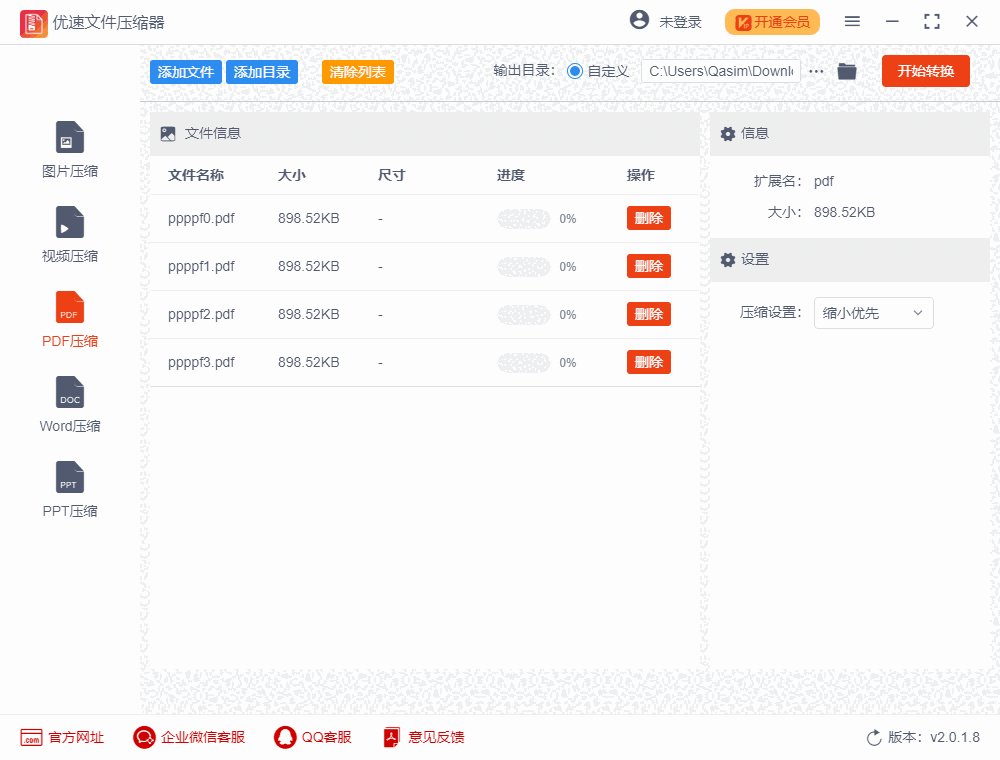
Task: Select the PDF压缩 sidebar icon
Action: click(x=69, y=318)
